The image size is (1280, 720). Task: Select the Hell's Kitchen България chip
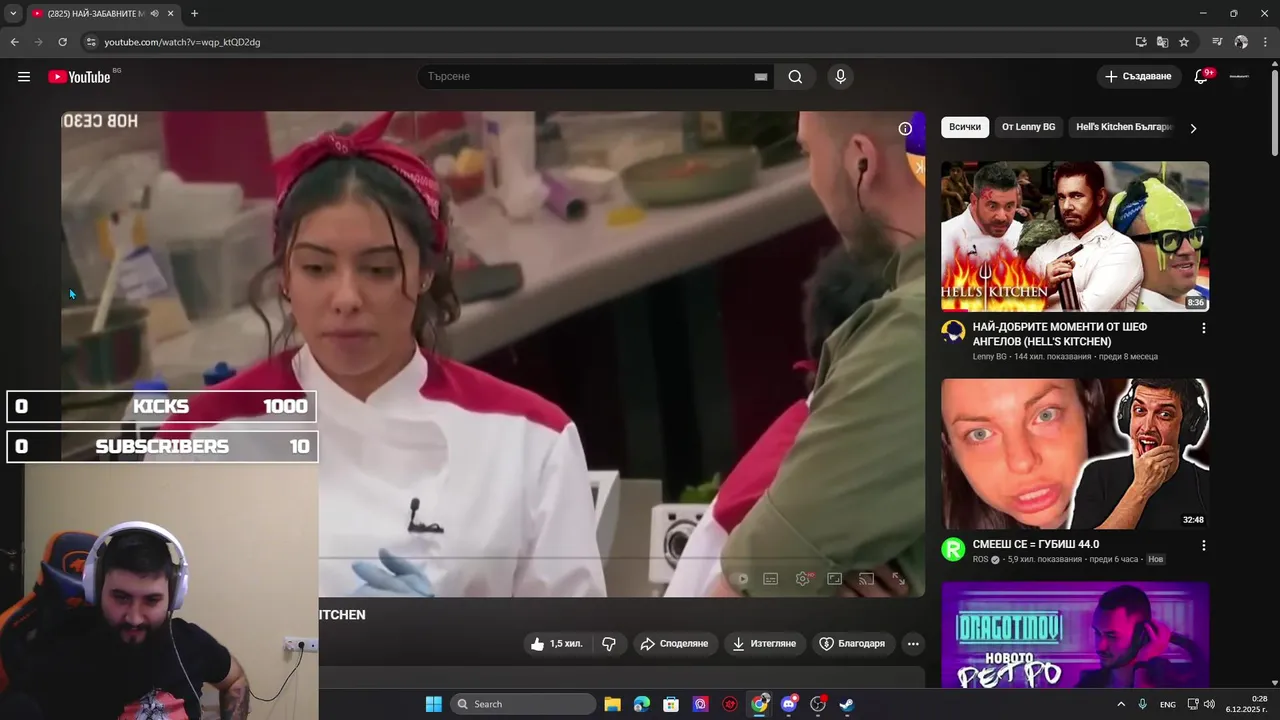[1123, 127]
